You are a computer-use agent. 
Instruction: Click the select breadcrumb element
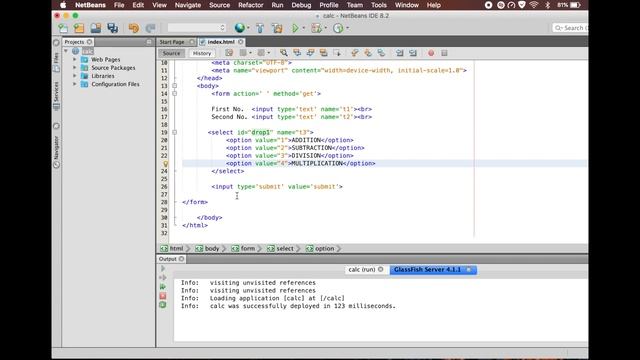[281, 249]
